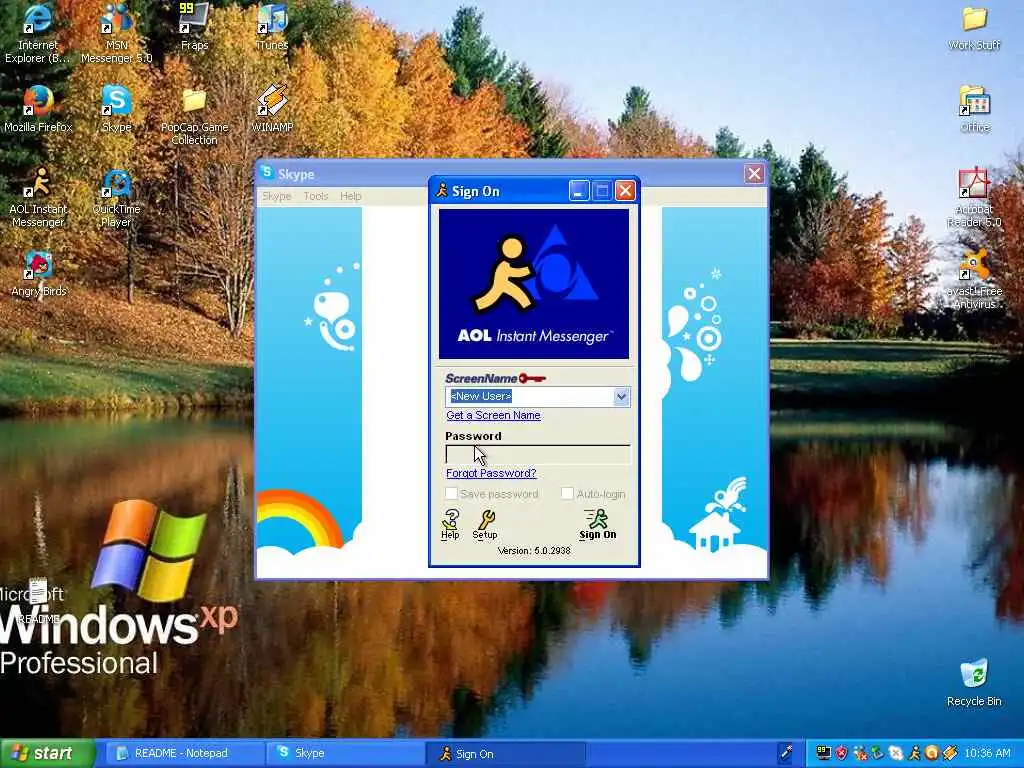Click the AOL Instant Messenger logo banner
The image size is (1024, 768).
click(x=534, y=284)
